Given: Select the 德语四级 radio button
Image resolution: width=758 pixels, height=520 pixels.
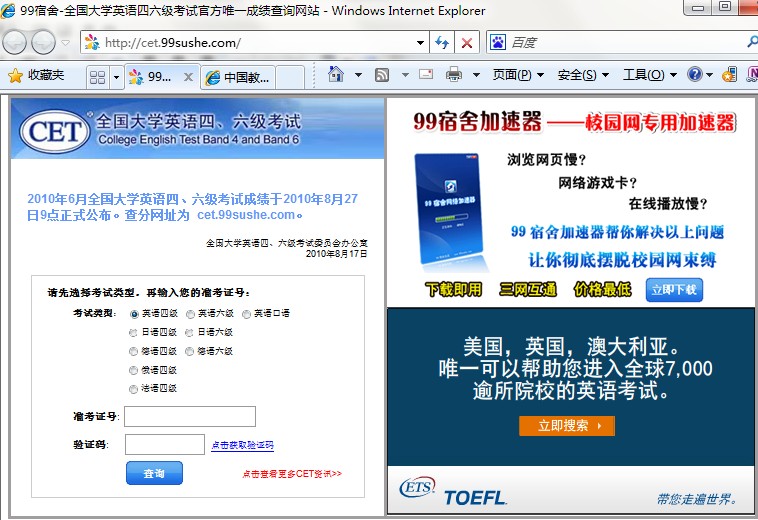Looking at the screenshot, I should pos(133,351).
